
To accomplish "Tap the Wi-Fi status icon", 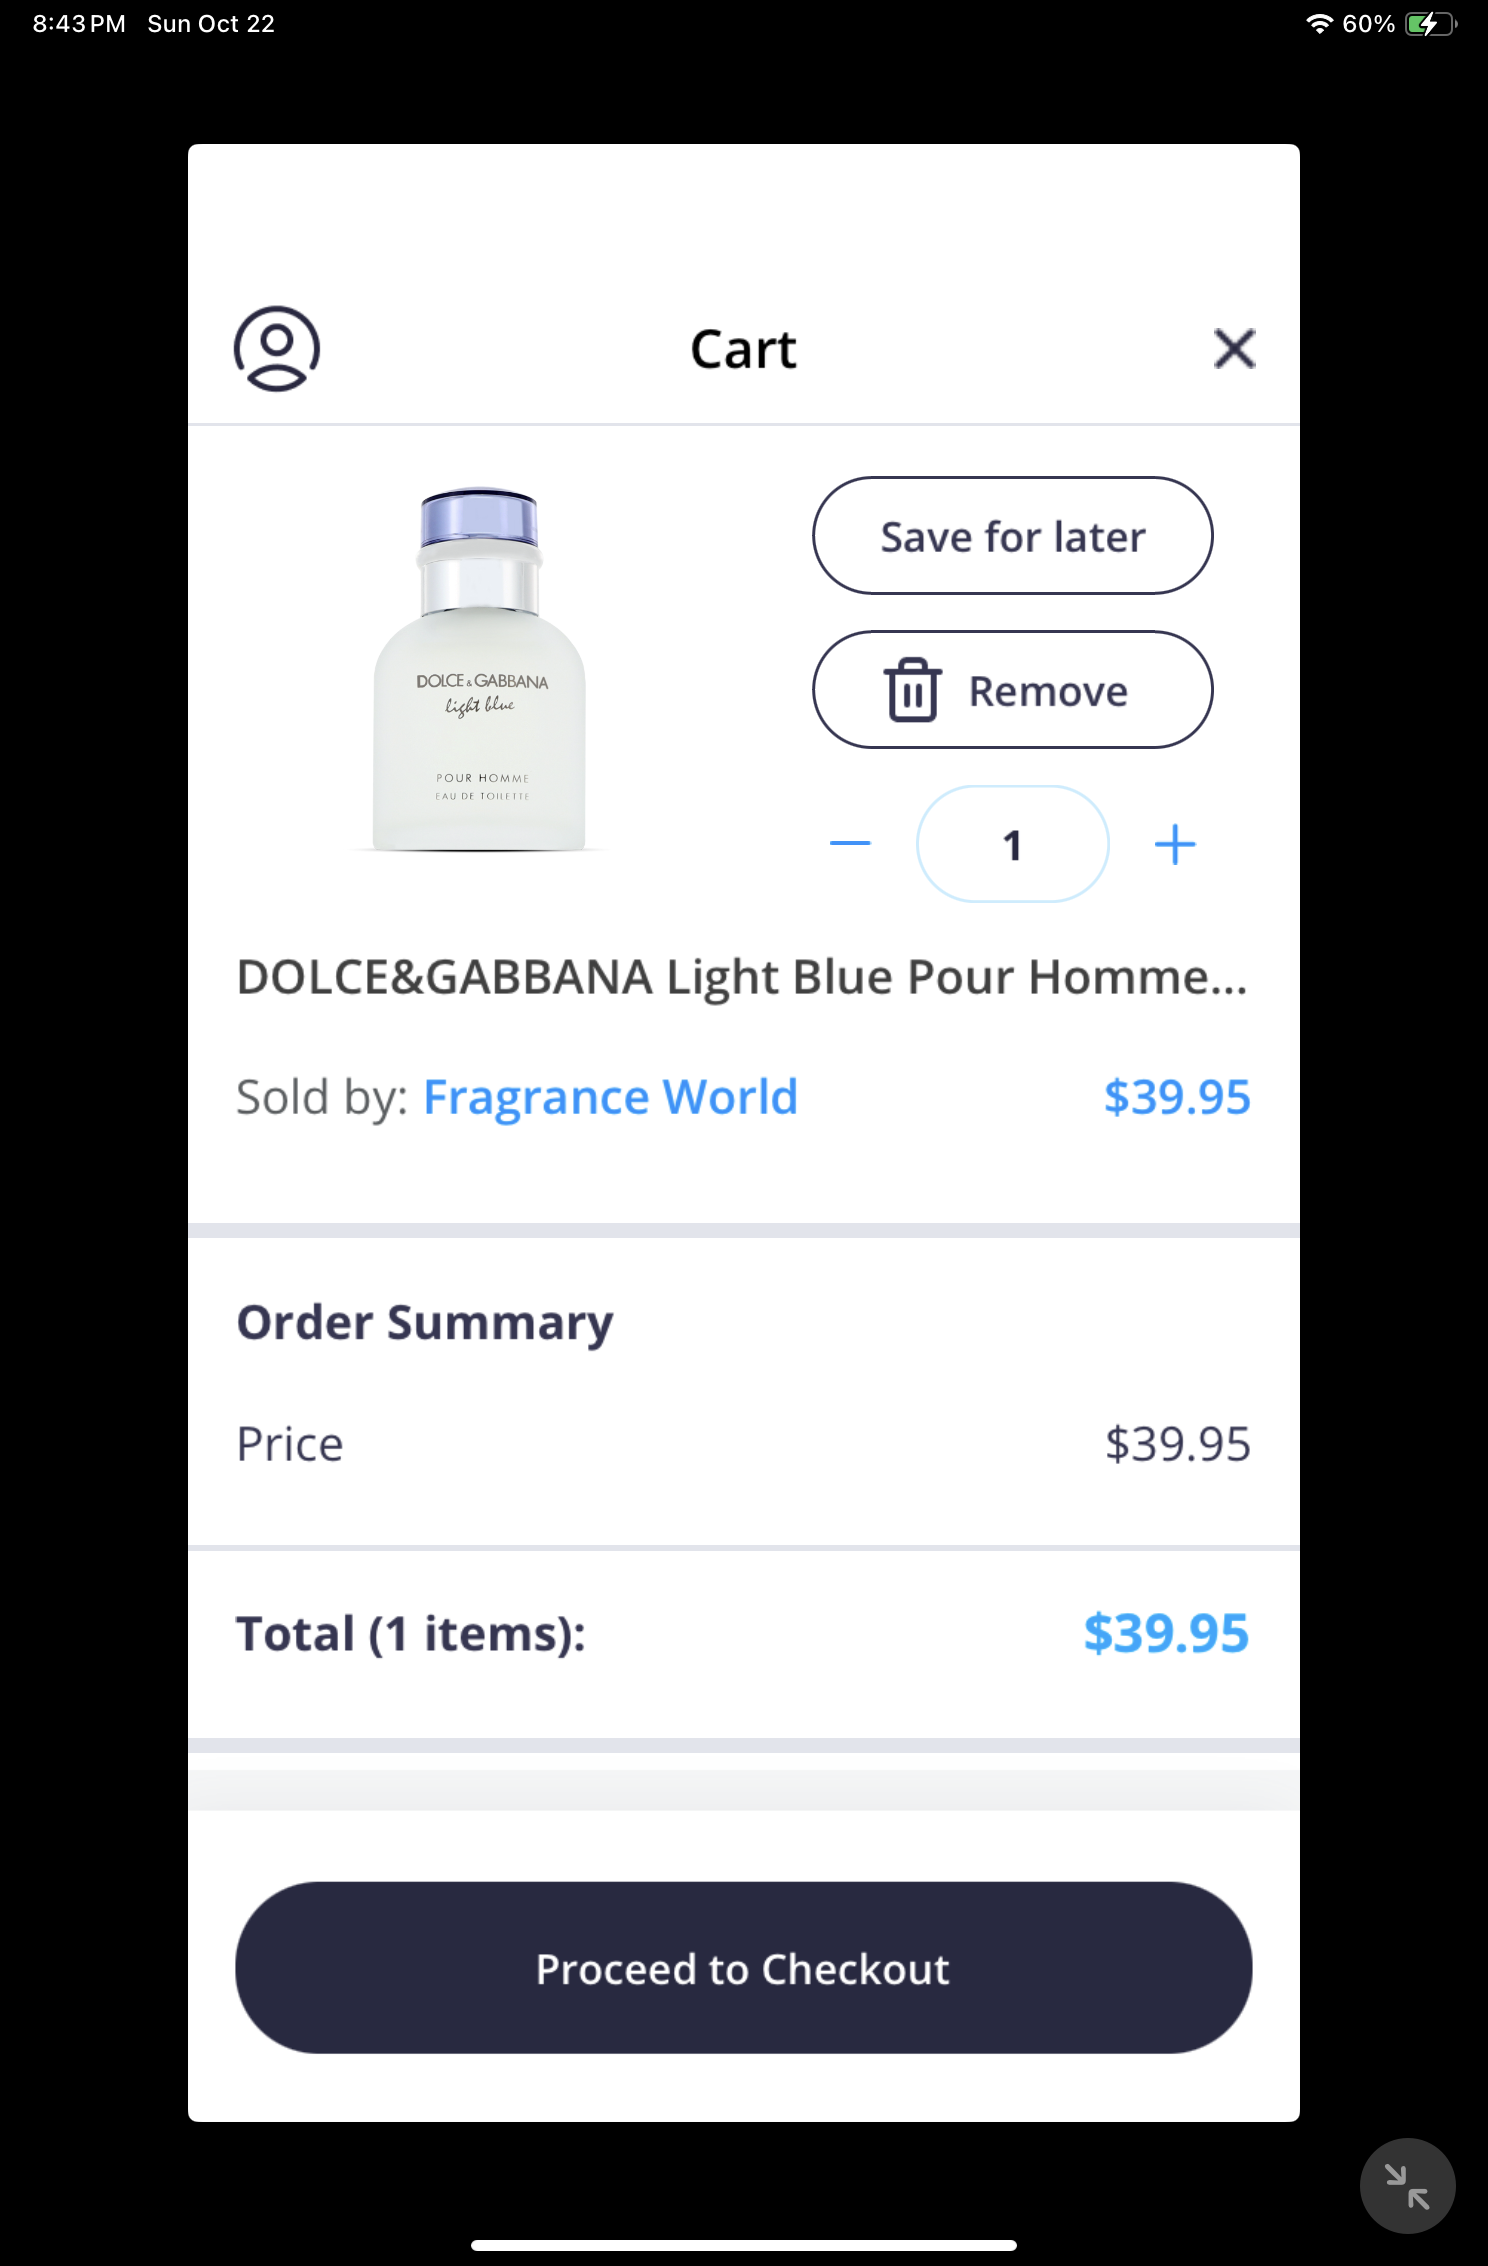I will point(1319,24).
